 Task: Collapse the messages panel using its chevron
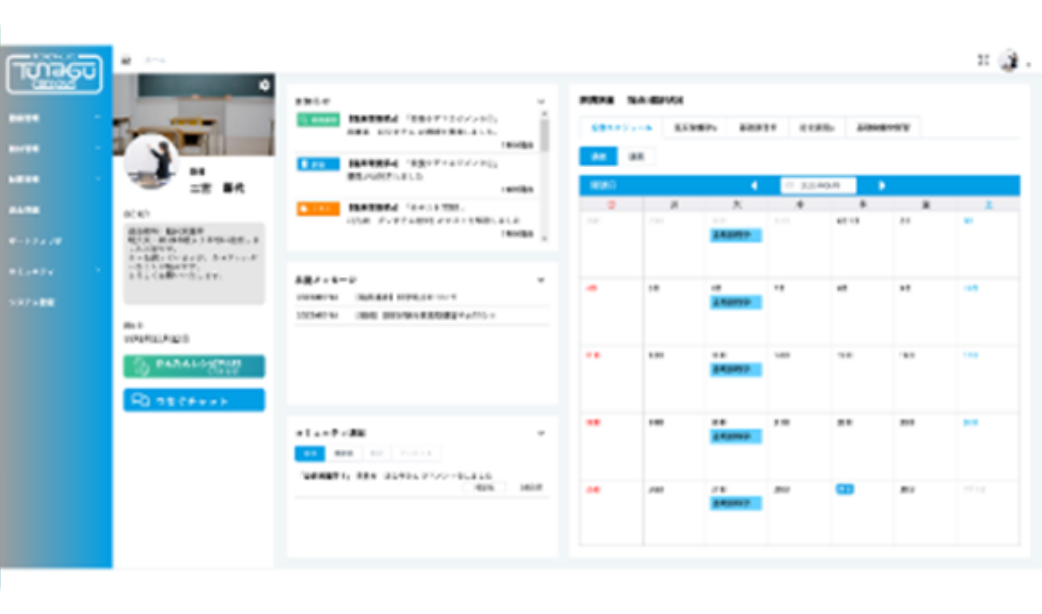coord(542,280)
